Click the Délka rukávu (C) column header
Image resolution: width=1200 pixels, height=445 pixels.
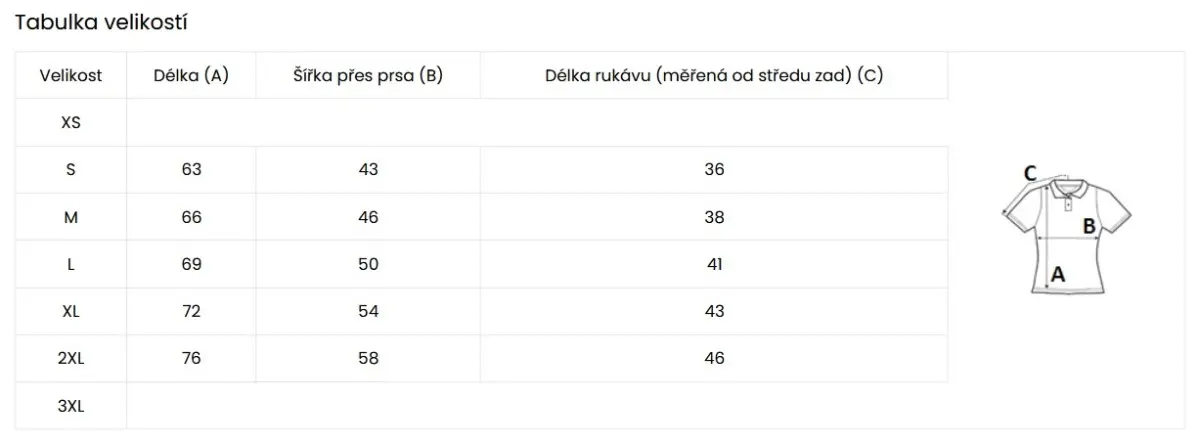714,76
